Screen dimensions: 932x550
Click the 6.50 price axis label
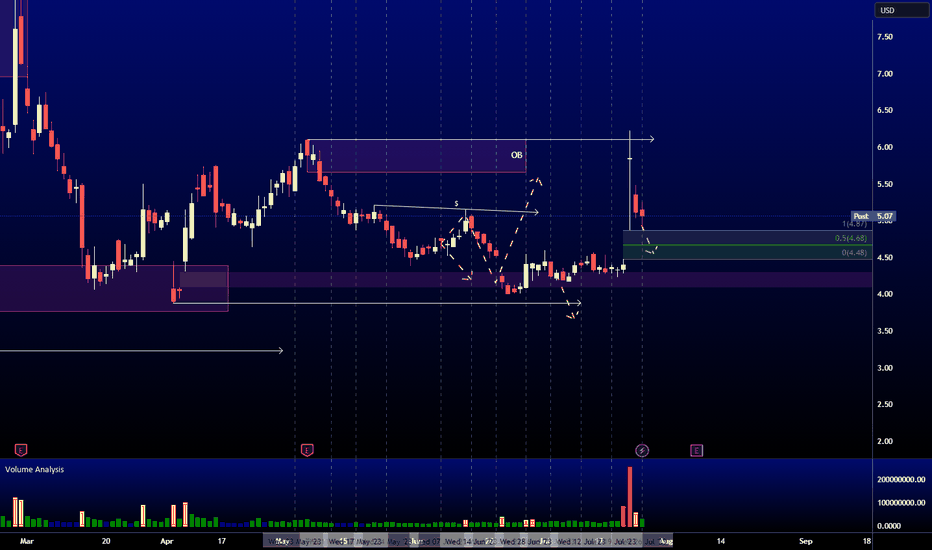[885, 110]
